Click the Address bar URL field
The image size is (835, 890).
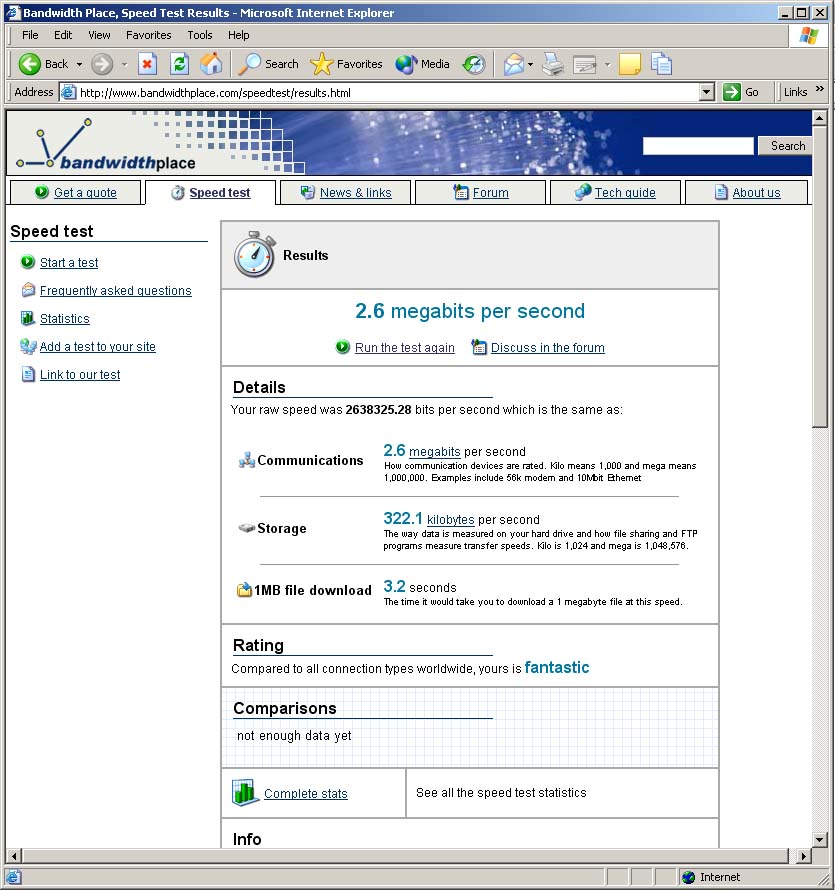click(x=379, y=92)
